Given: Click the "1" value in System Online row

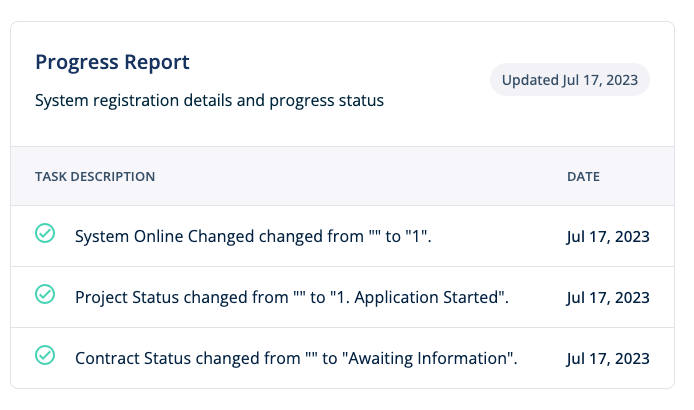Looking at the screenshot, I should (x=416, y=237).
